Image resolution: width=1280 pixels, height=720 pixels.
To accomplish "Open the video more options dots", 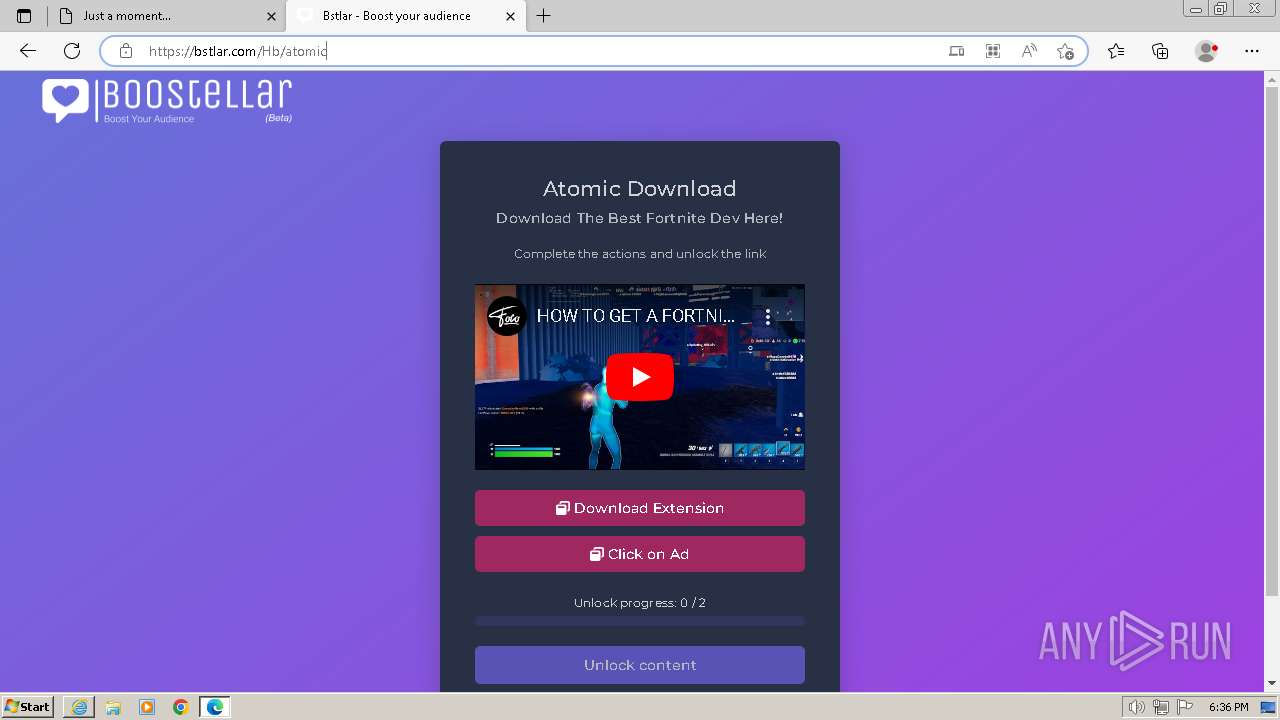I will (x=768, y=316).
